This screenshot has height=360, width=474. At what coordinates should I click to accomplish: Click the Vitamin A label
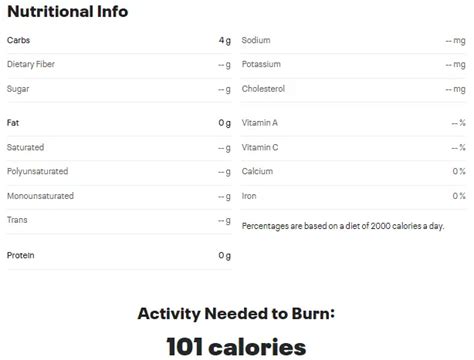(260, 123)
